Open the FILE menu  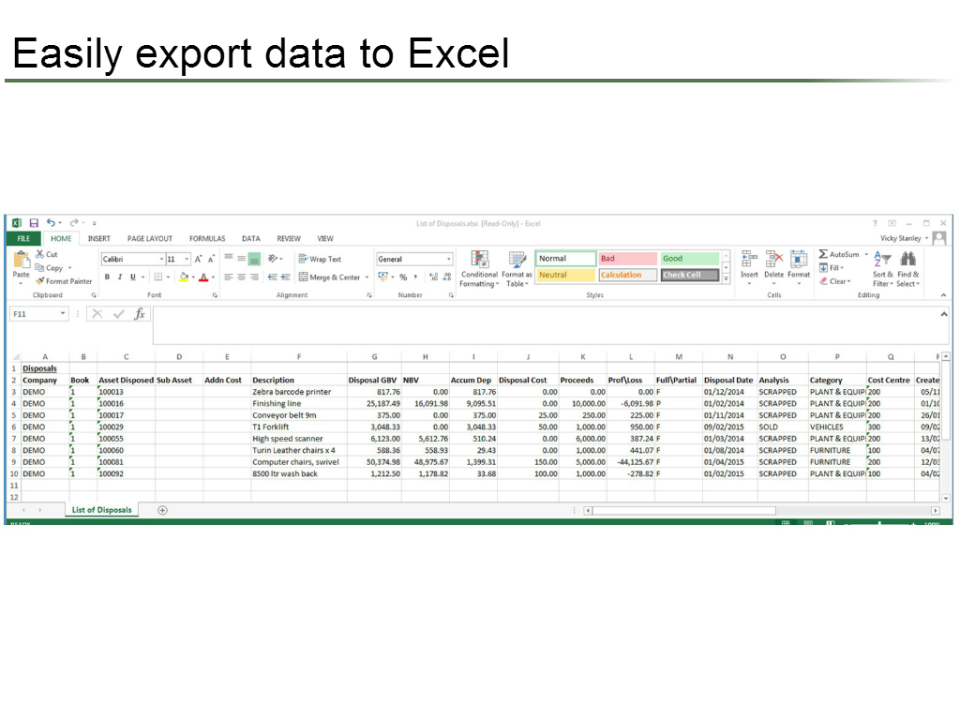(25, 238)
